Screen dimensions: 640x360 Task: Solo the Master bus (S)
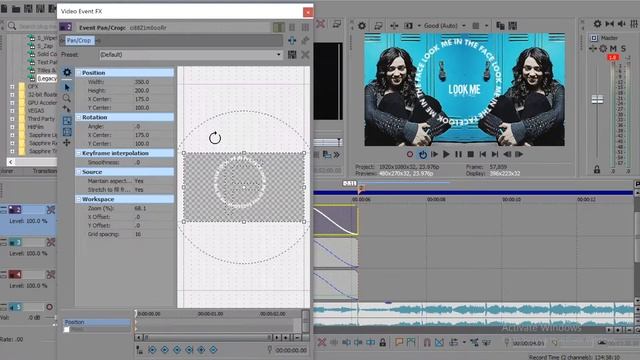(623, 49)
